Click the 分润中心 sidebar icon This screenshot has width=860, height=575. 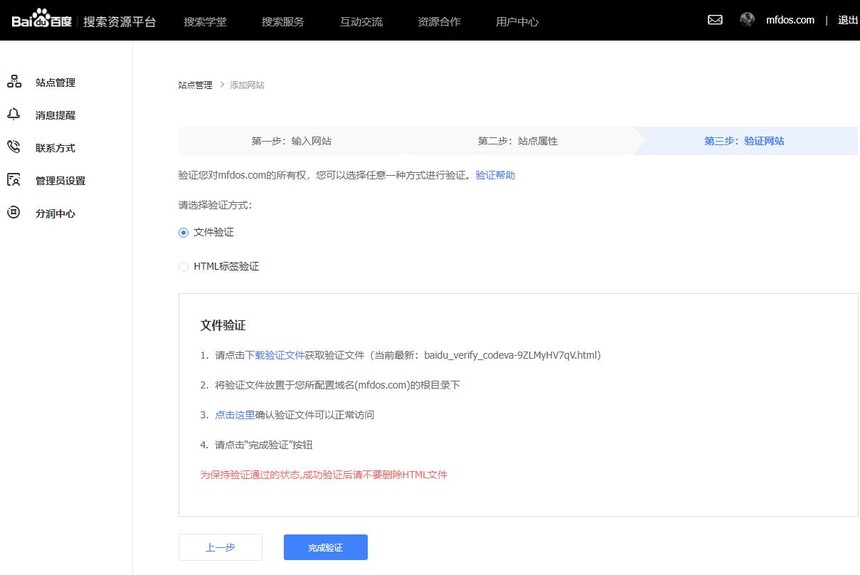[14, 213]
